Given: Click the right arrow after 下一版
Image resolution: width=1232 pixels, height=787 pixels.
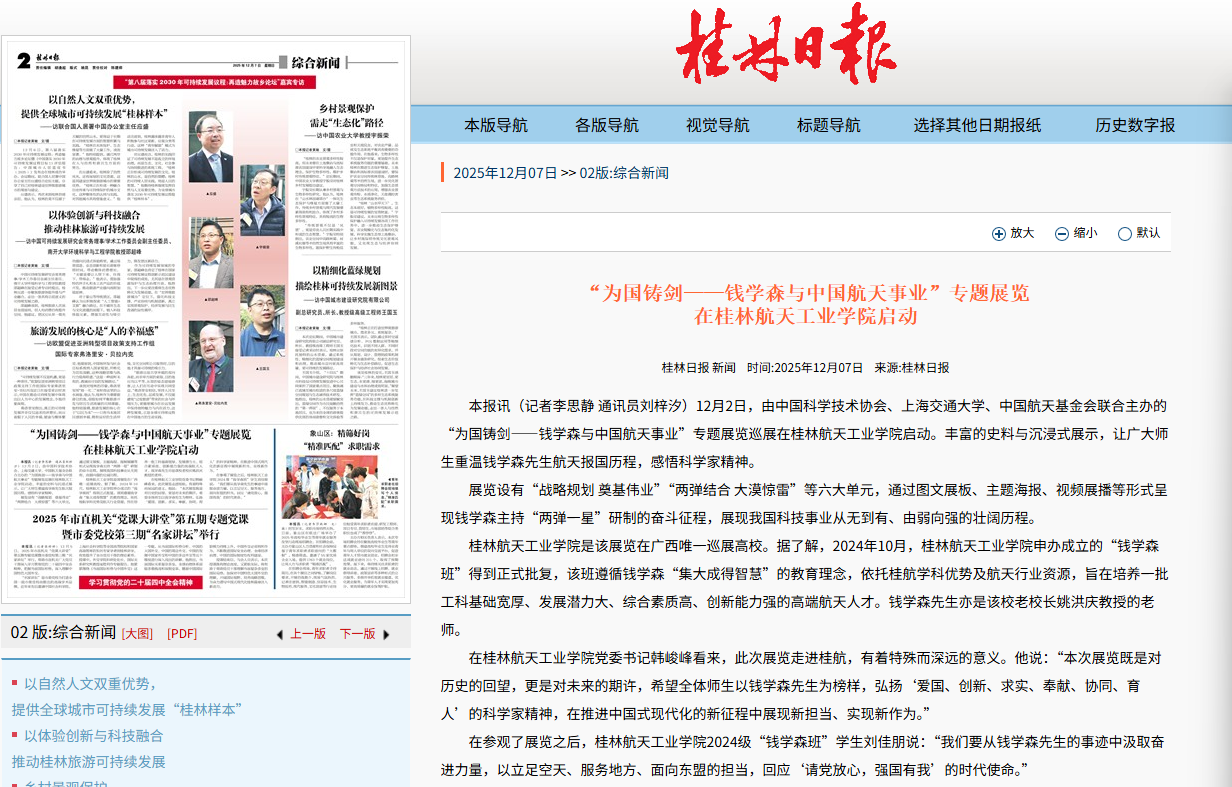Looking at the screenshot, I should tap(386, 635).
